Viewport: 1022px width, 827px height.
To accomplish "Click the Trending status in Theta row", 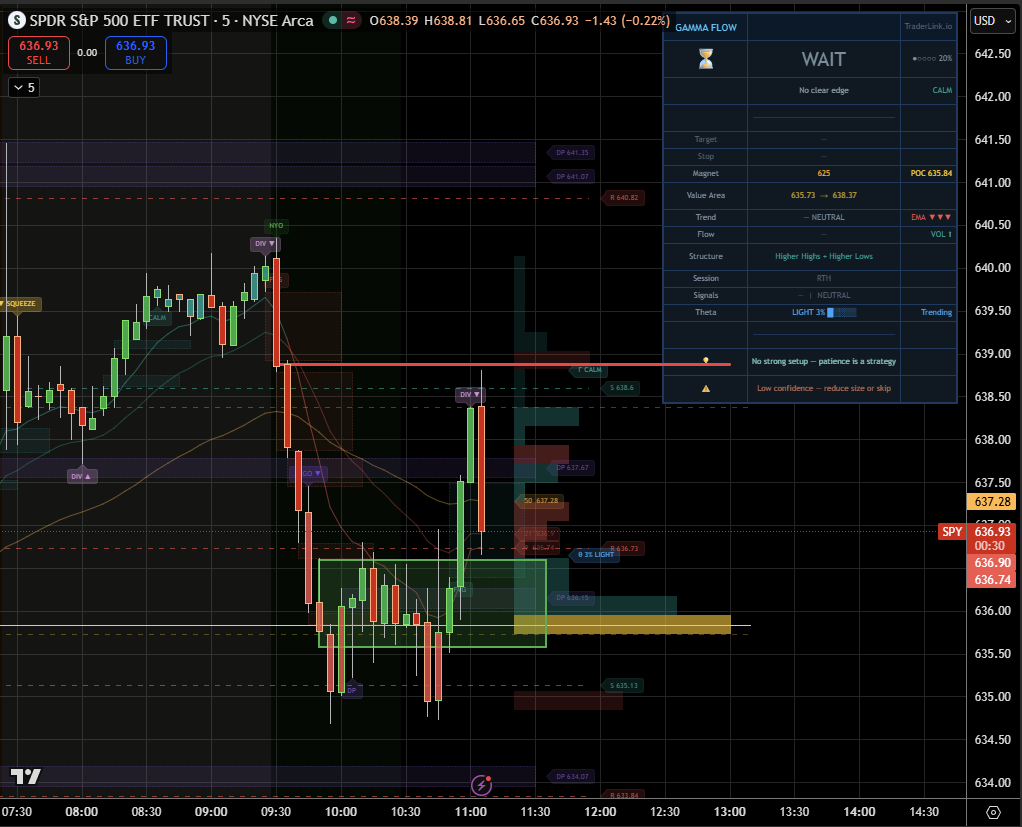I will (936, 312).
